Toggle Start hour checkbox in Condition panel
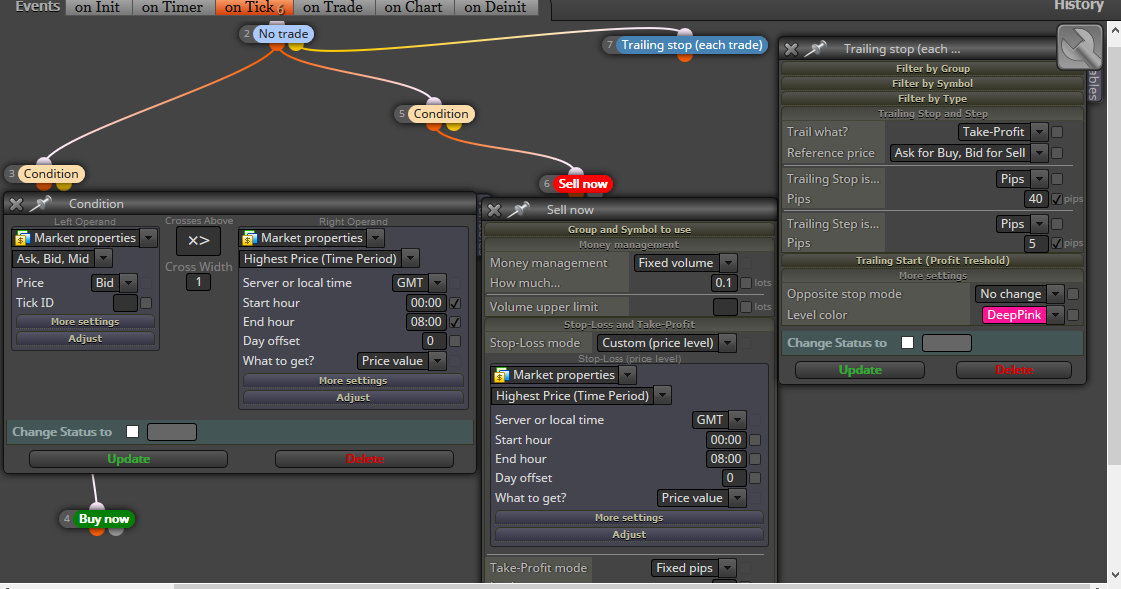This screenshot has width=1121, height=589. pos(455,303)
